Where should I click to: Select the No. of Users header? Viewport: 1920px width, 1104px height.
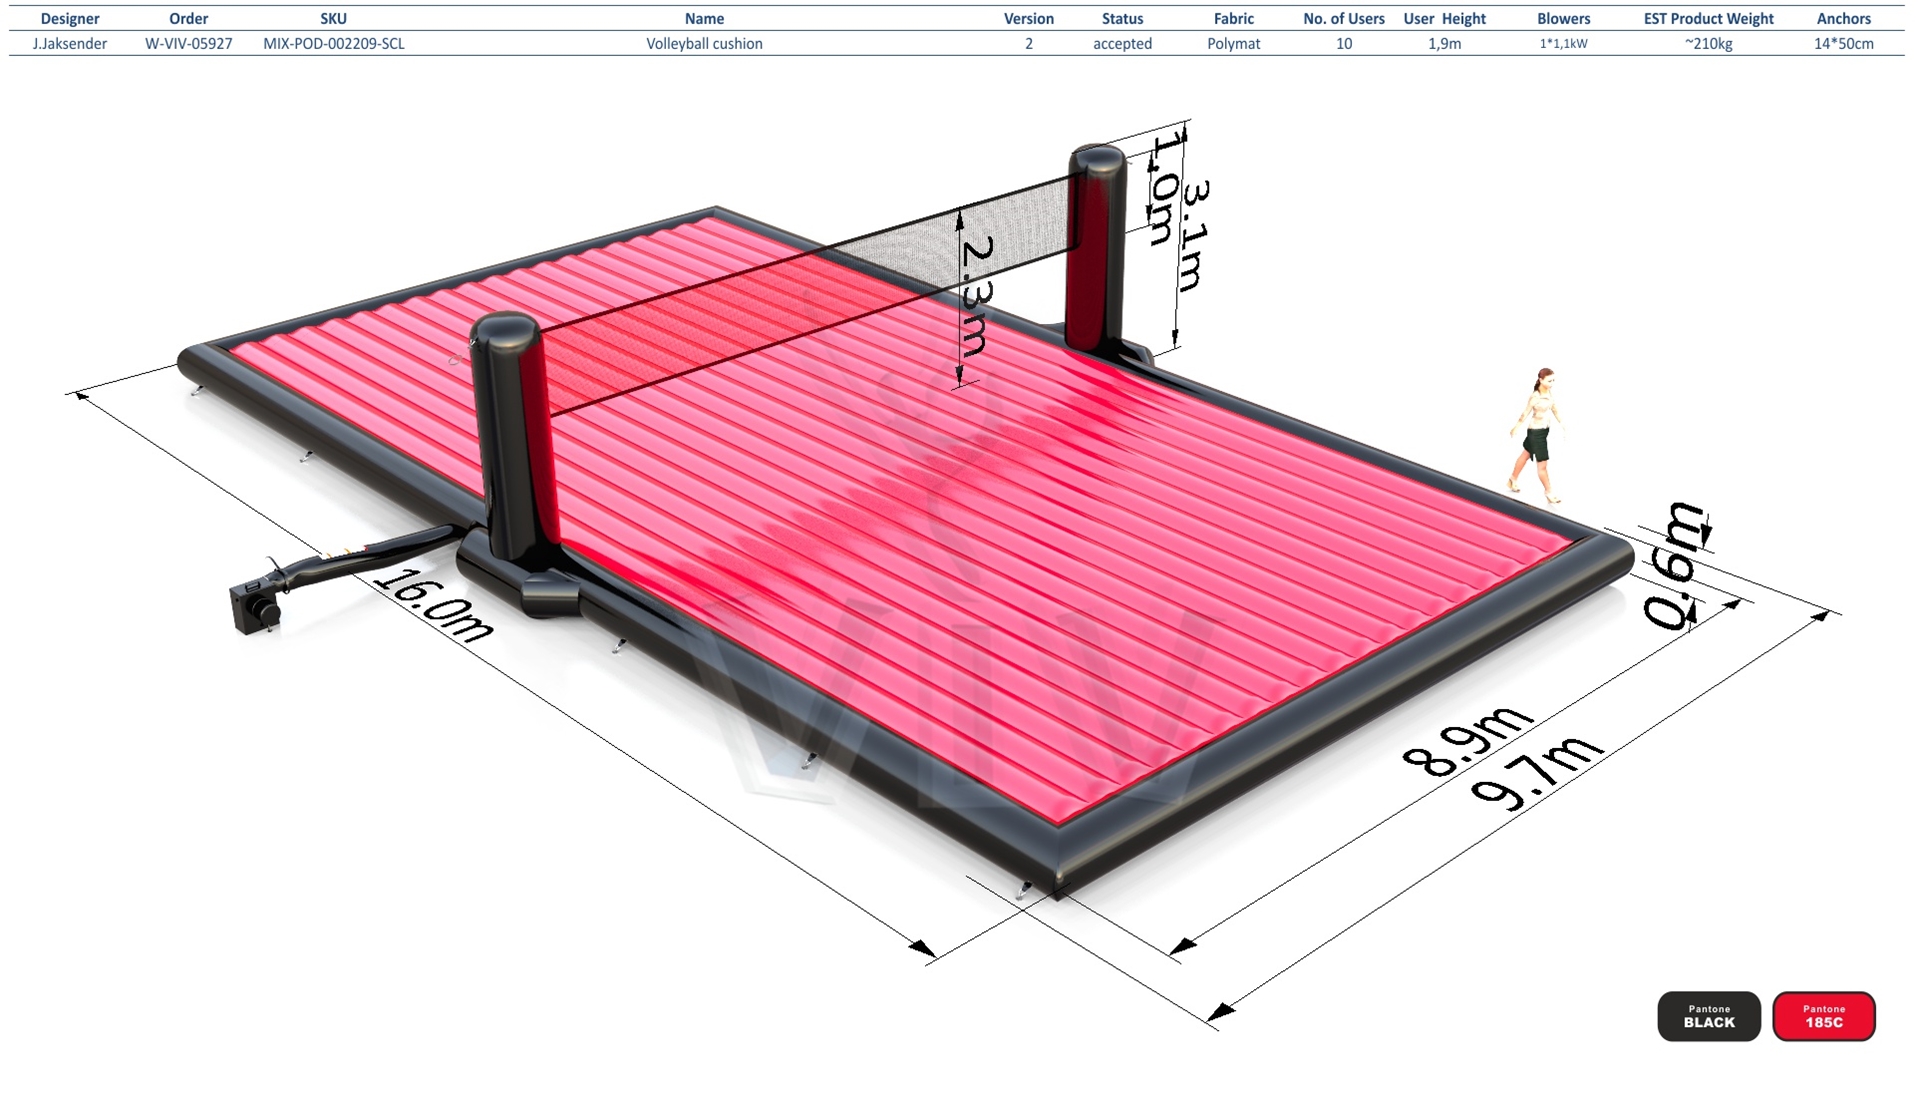(x=1344, y=18)
